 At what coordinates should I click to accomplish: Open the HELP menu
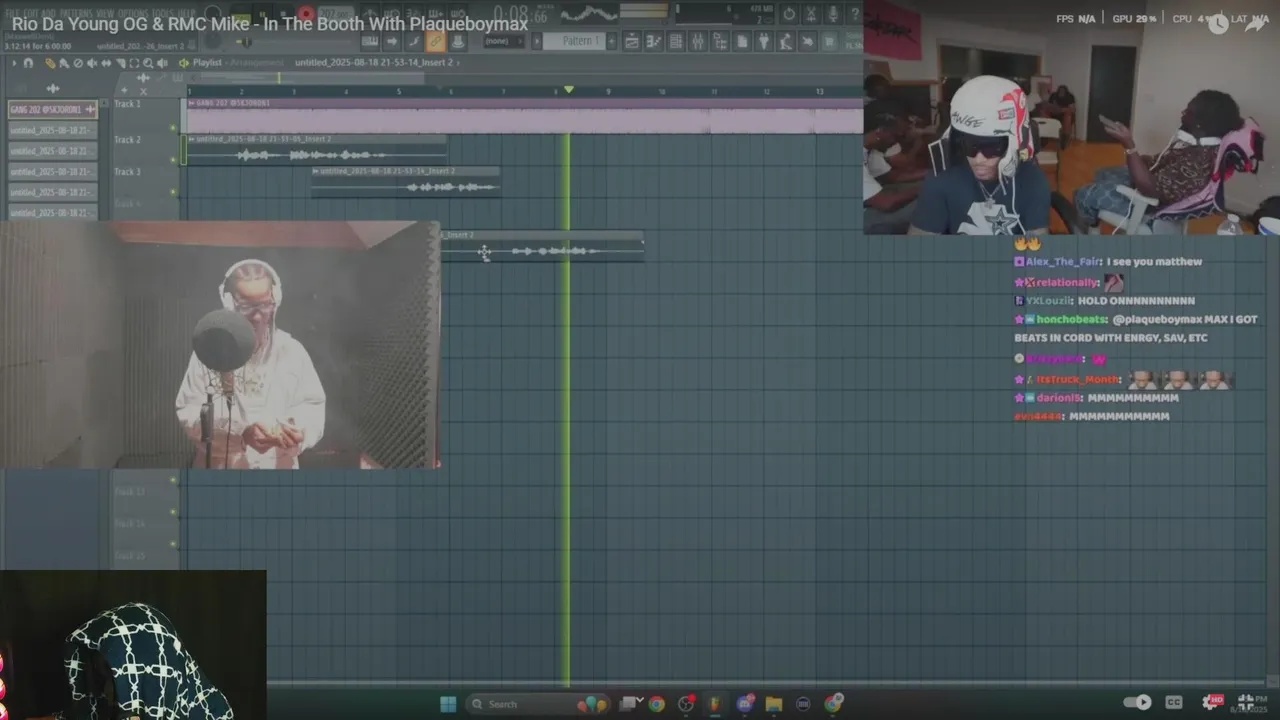[x=186, y=13]
